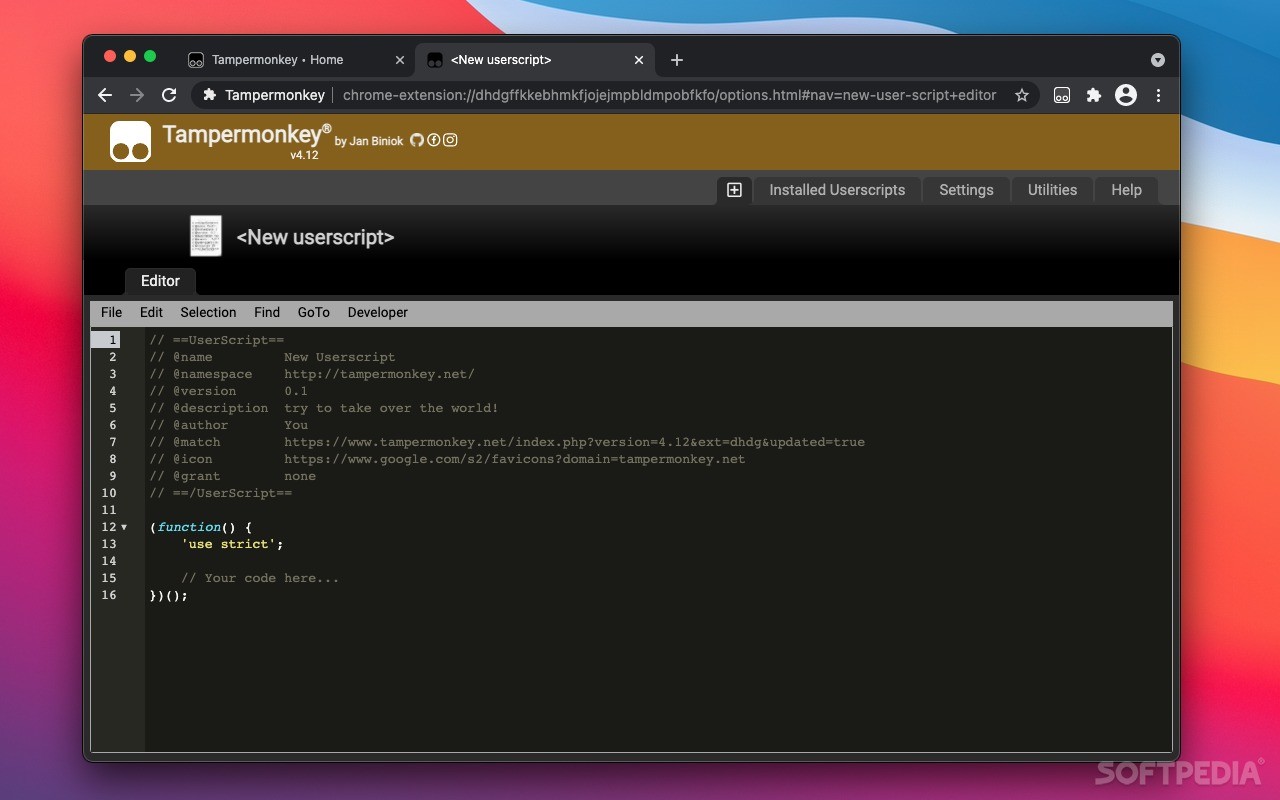Close the Tampermonkey Home tab
This screenshot has height=800, width=1280.
tap(400, 60)
